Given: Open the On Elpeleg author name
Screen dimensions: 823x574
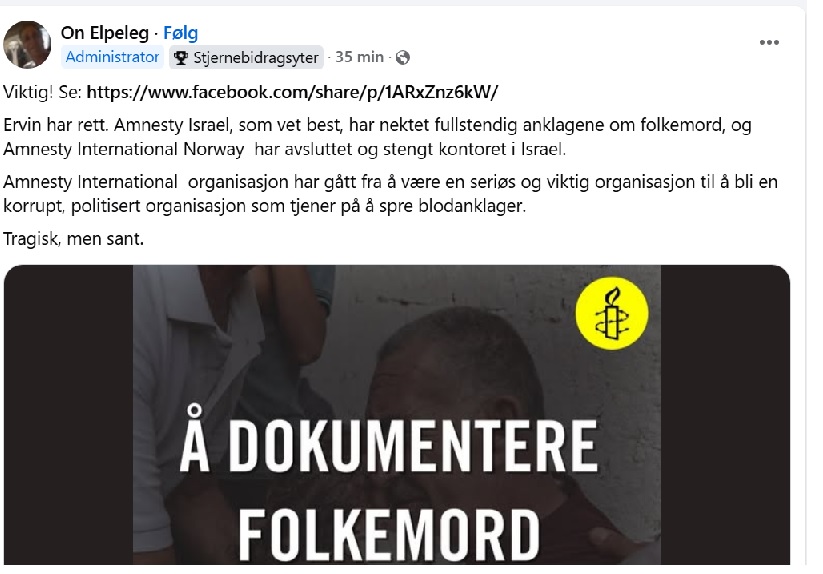Looking at the screenshot, I should (105, 33).
